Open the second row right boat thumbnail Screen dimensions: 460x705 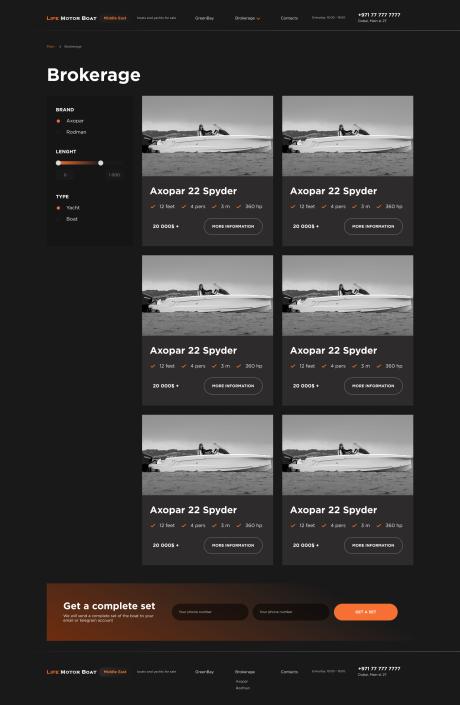pos(347,295)
